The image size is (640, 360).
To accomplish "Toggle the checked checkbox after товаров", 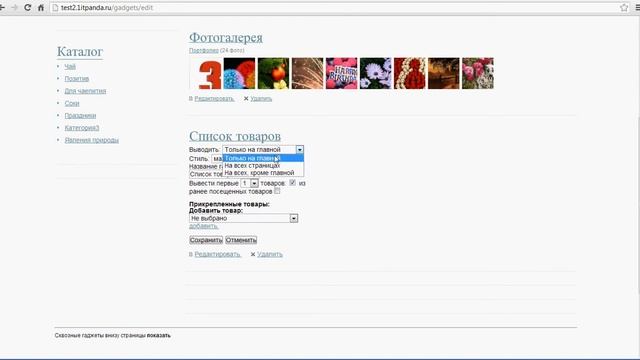I will coord(293,183).
